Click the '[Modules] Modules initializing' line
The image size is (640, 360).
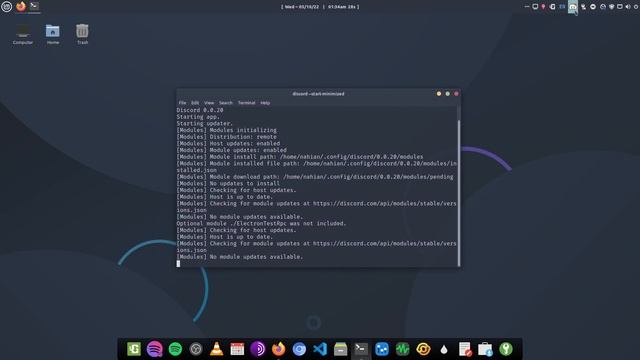pos(227,130)
